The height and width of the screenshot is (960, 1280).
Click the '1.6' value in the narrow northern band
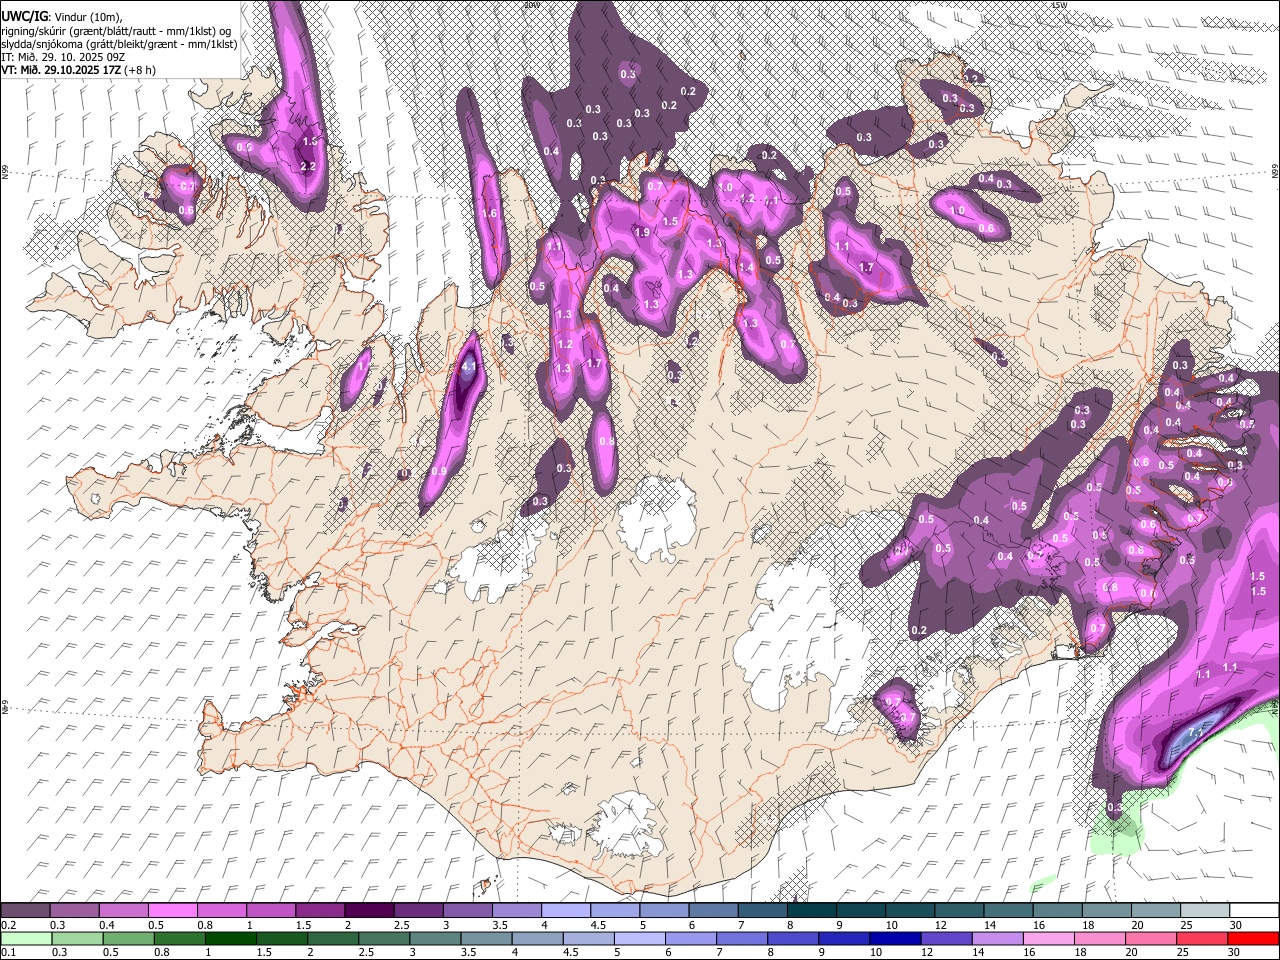[489, 213]
